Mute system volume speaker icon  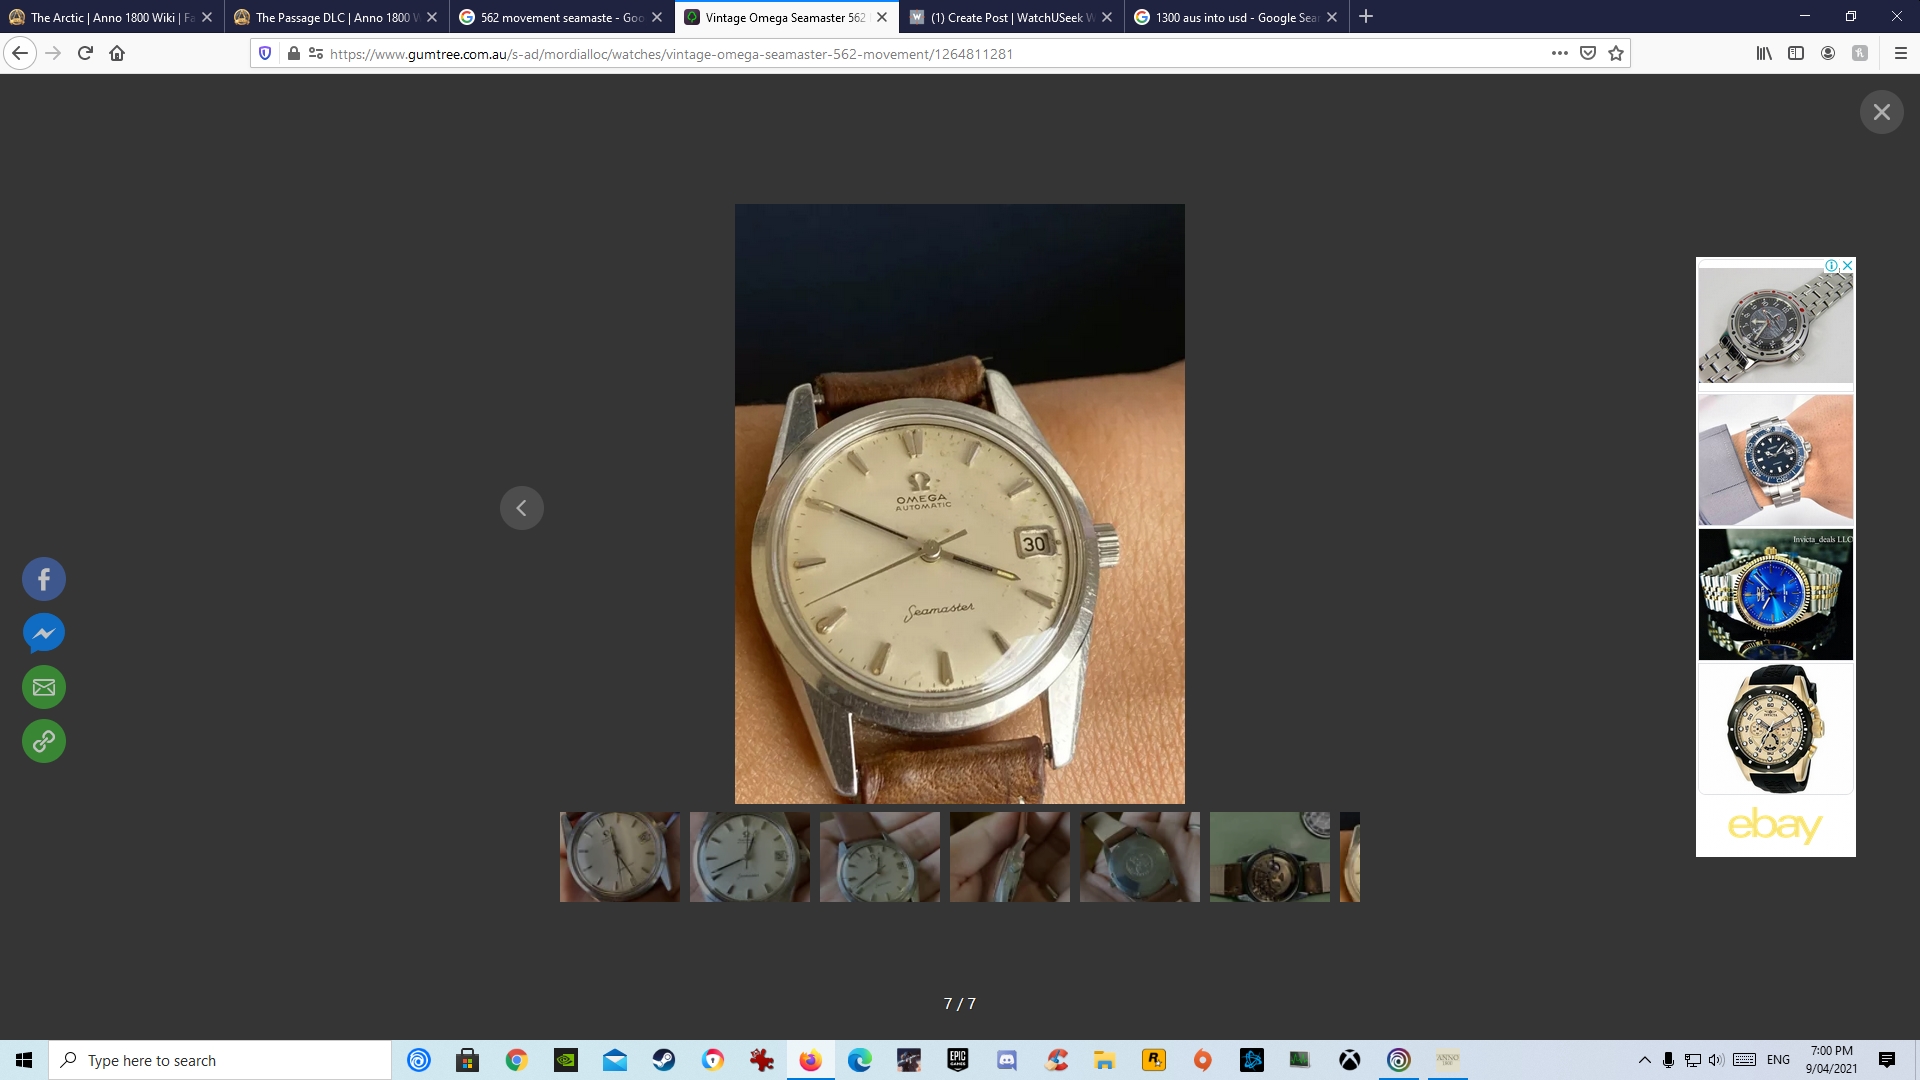point(1716,1060)
